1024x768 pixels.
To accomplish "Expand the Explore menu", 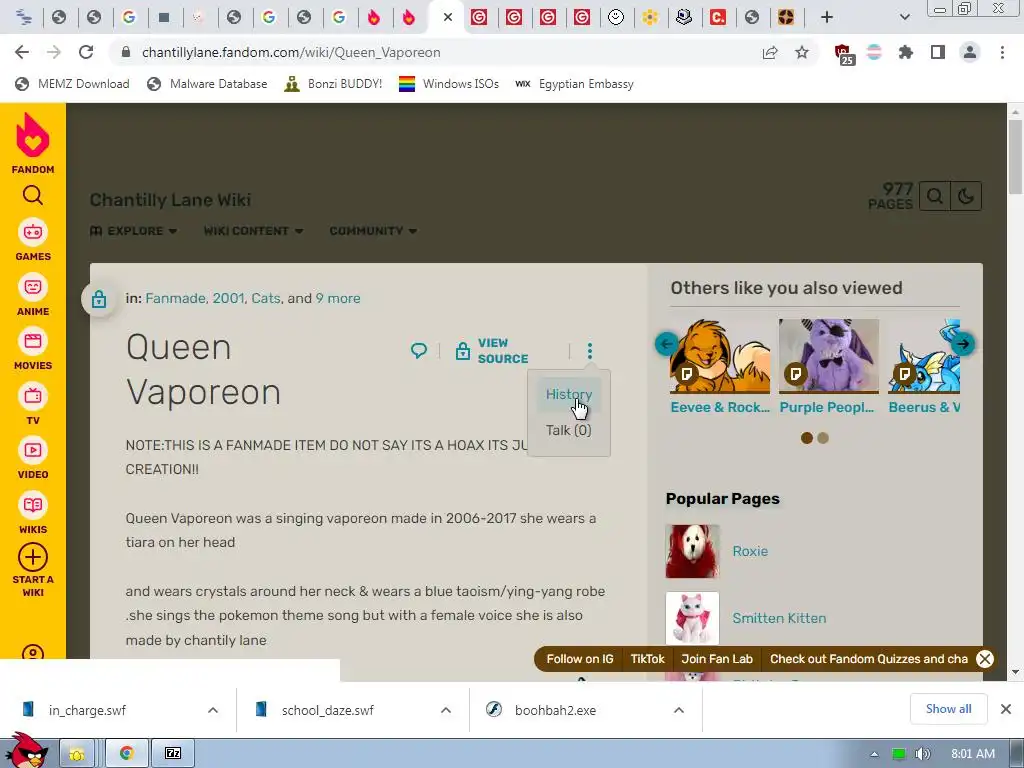I will click(x=133, y=231).
